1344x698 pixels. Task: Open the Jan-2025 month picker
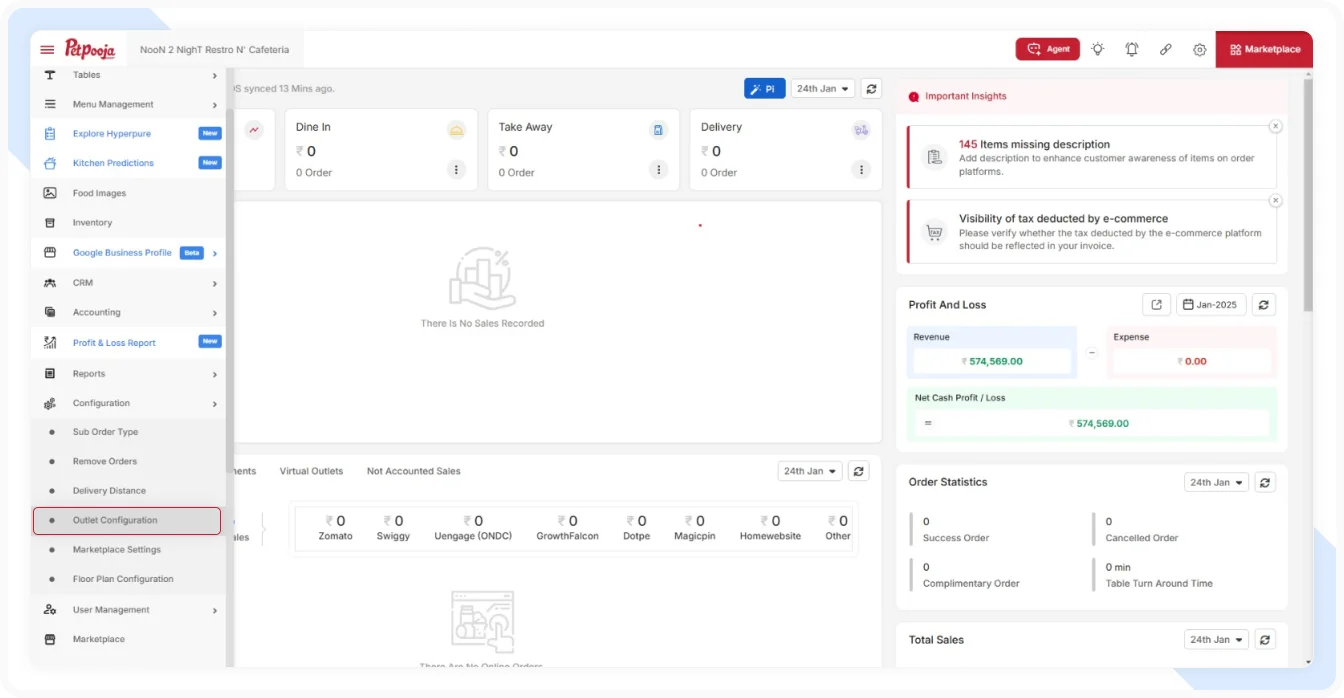[1211, 305]
